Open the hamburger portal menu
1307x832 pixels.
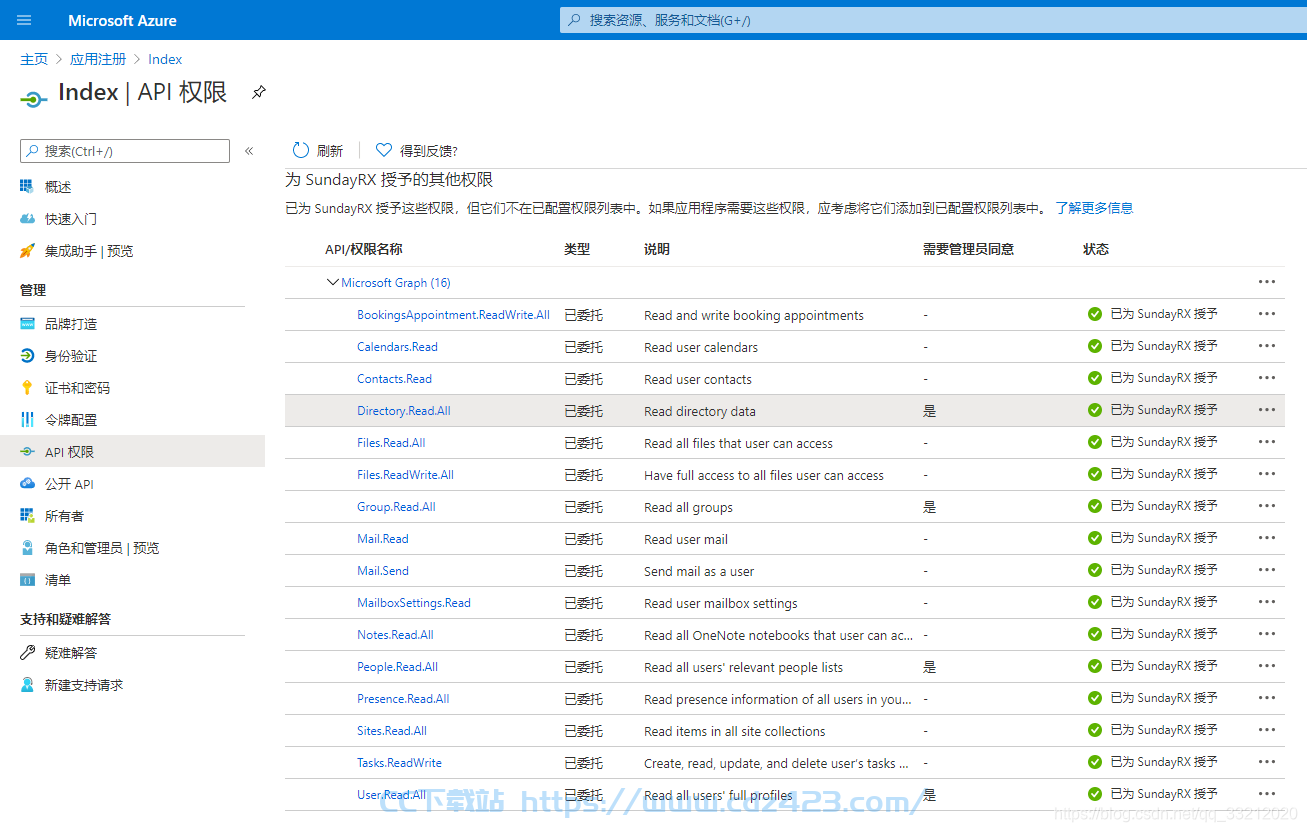tap(24, 20)
